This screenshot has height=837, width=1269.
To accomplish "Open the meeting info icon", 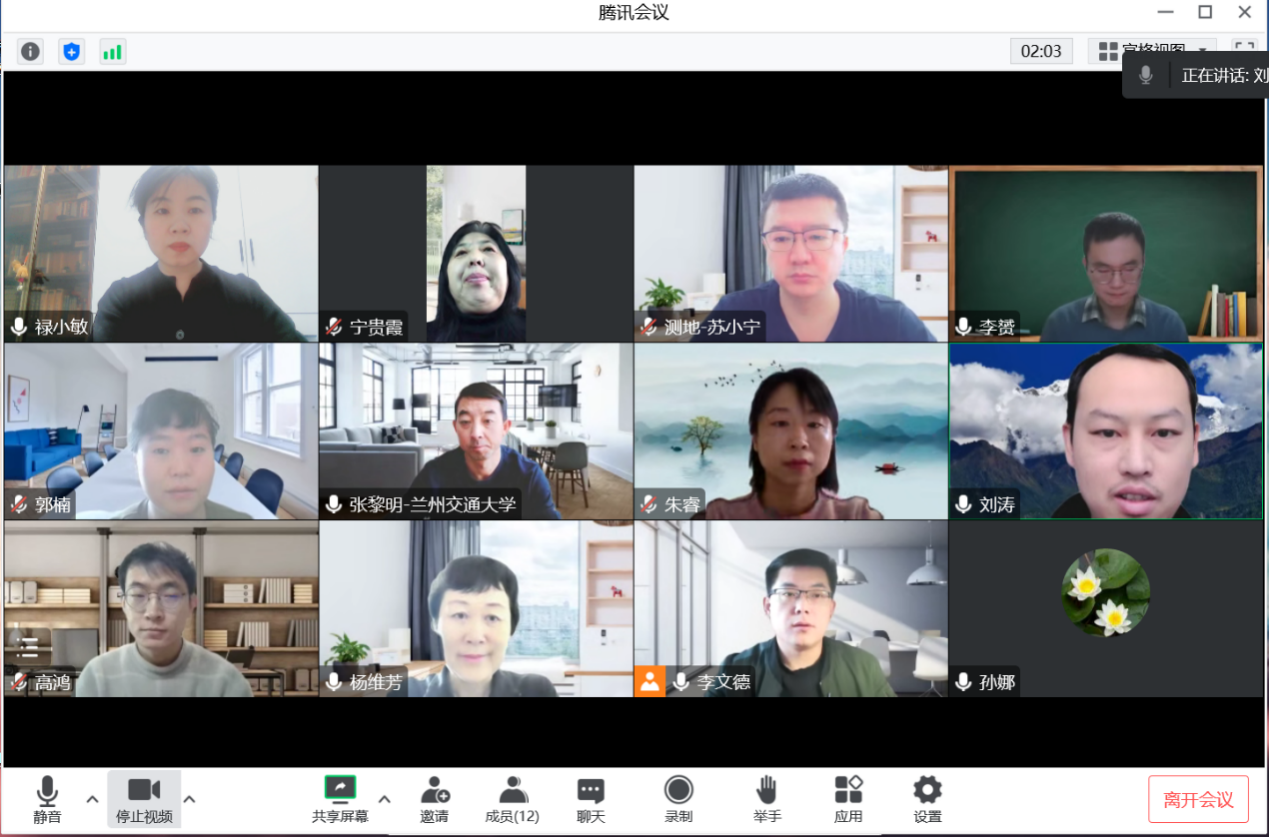I will click(31, 51).
